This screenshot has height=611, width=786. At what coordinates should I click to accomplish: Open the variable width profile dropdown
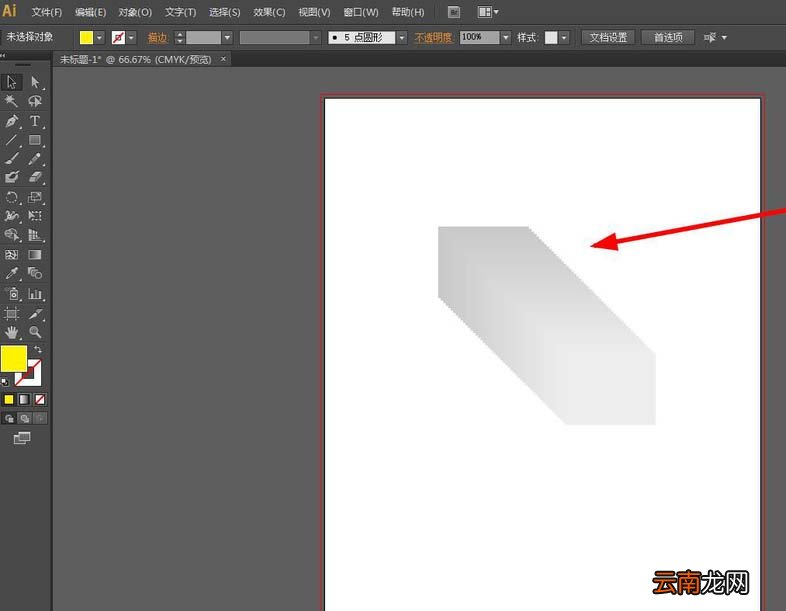315,38
